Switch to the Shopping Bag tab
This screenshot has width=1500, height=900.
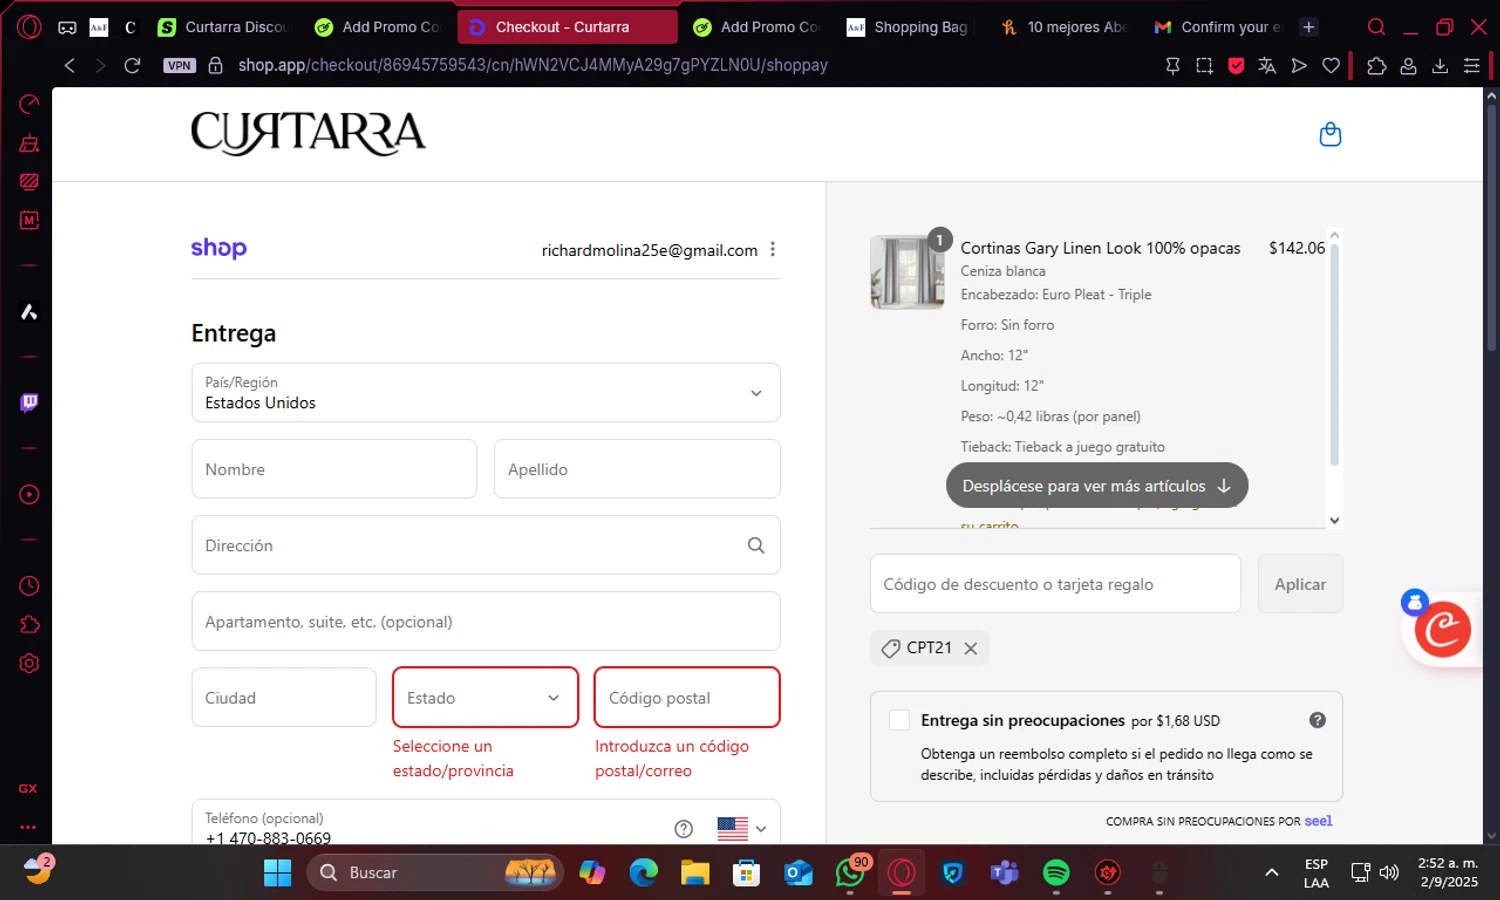908,27
